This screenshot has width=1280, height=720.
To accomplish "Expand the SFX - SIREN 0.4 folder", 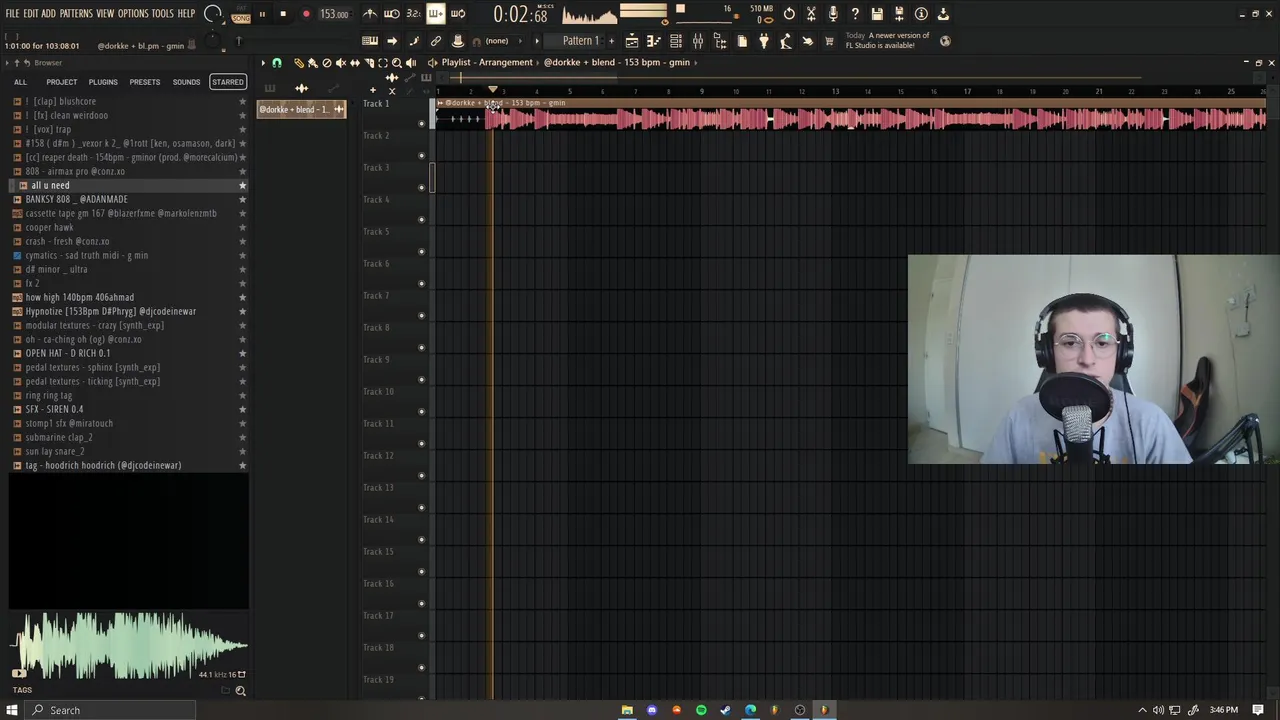I will pos(17,409).
